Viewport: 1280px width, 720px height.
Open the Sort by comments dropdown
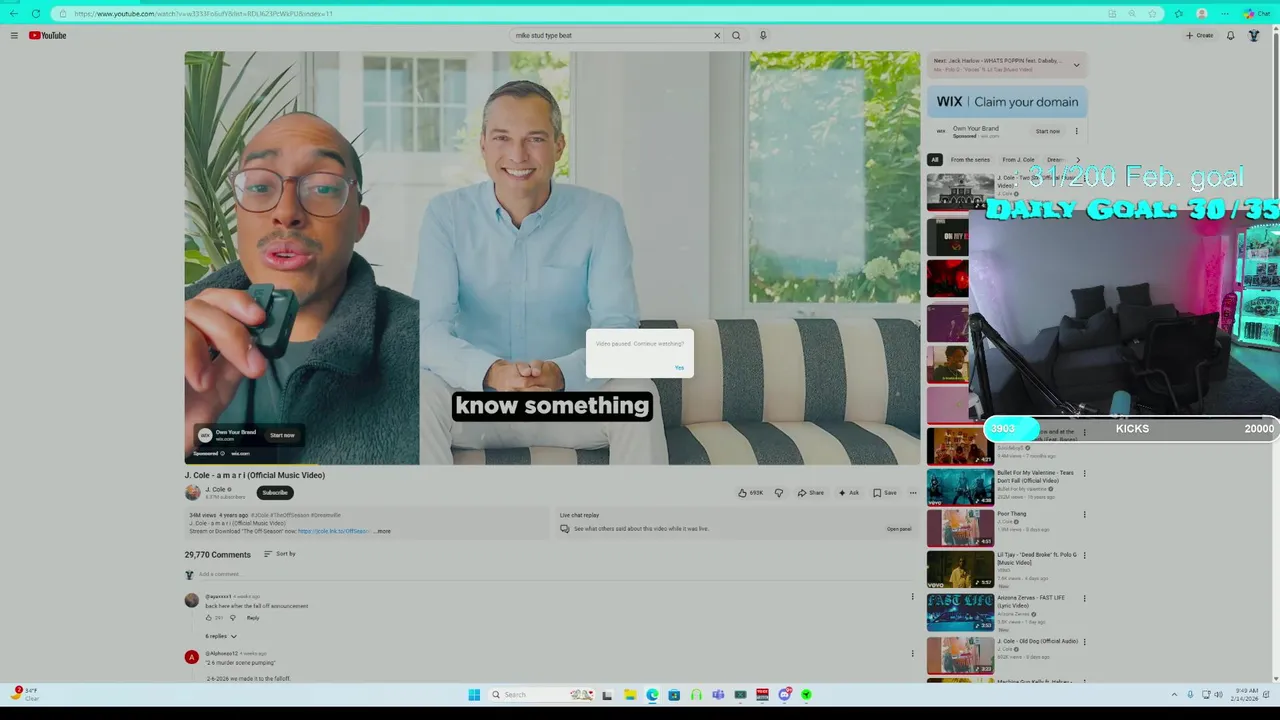[280, 554]
